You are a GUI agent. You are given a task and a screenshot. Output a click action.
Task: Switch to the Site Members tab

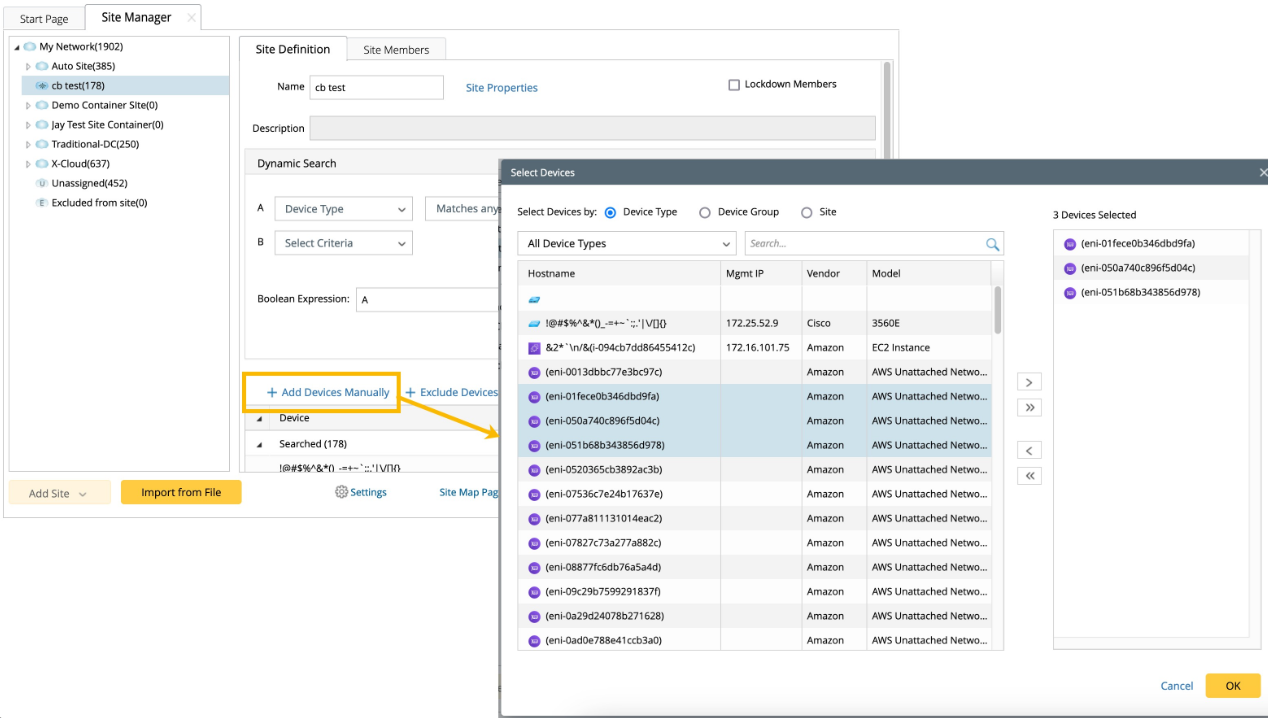click(396, 50)
